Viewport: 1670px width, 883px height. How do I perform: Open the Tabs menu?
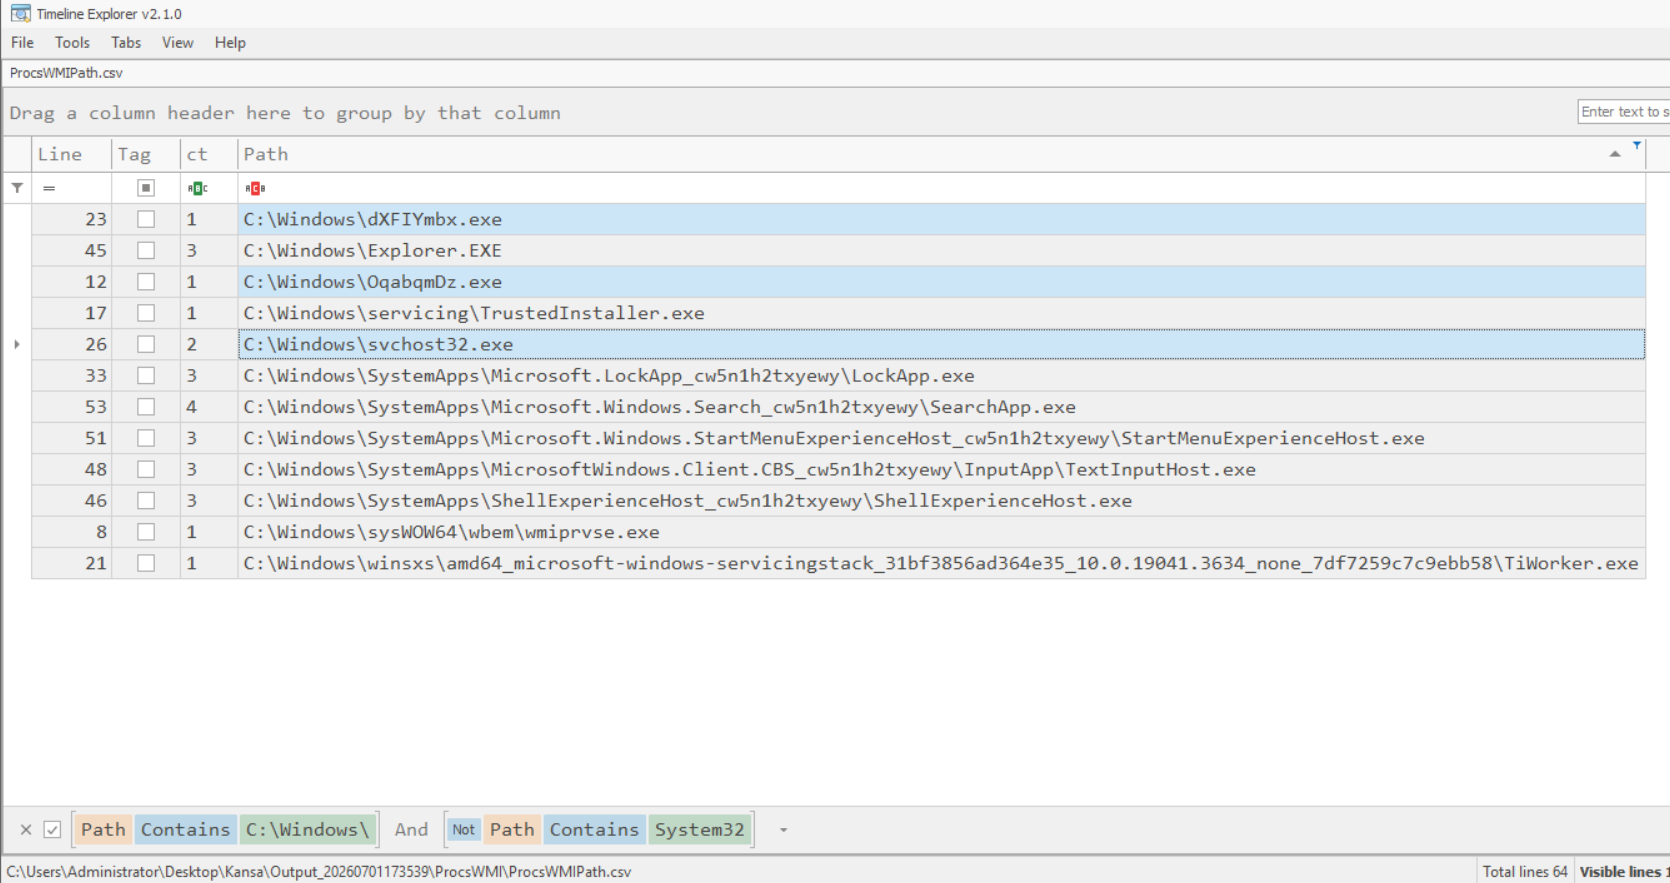pos(126,43)
